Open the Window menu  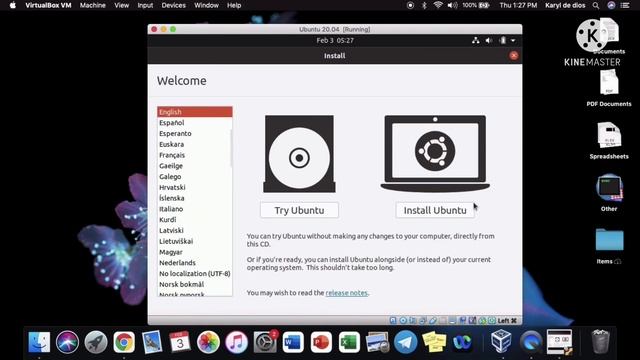(x=206, y=5)
